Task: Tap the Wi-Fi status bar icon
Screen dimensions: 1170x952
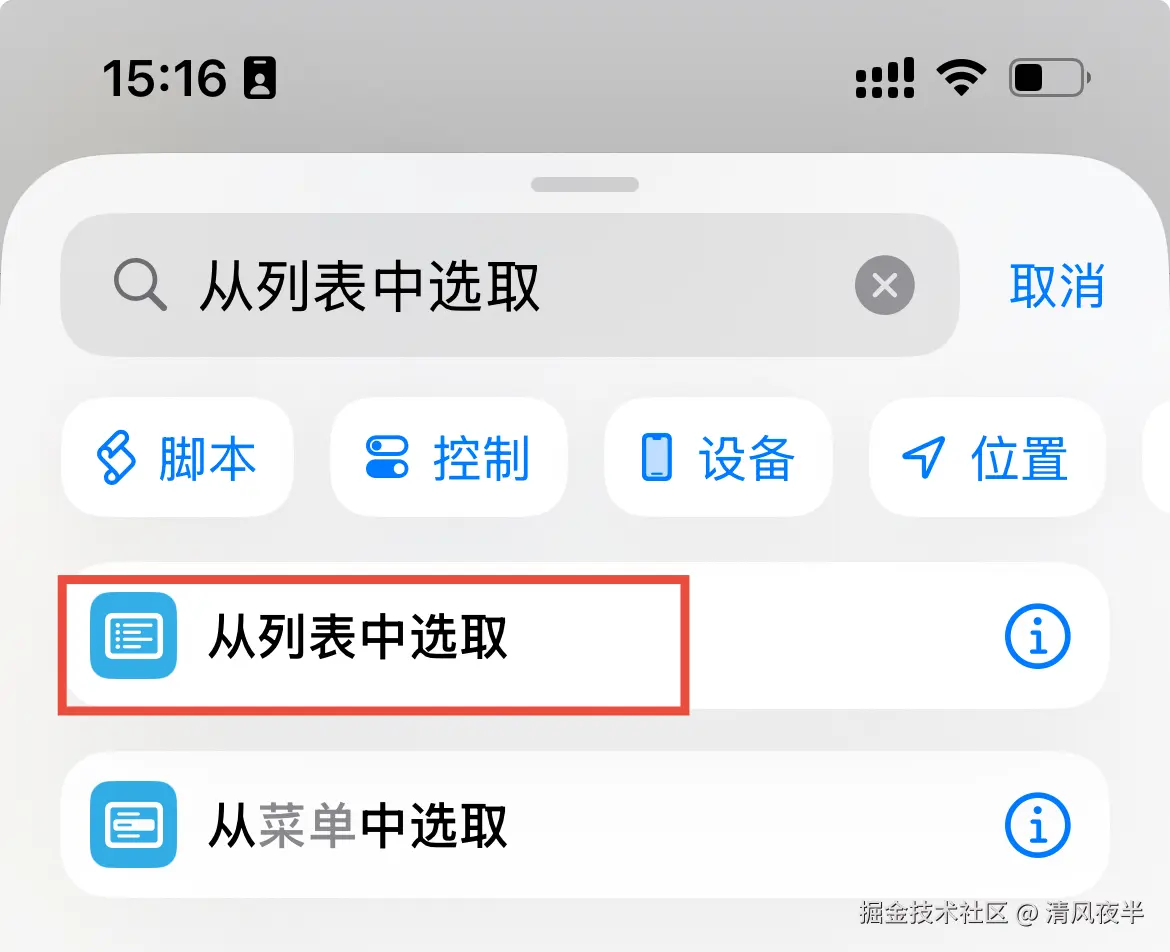Action: point(961,77)
